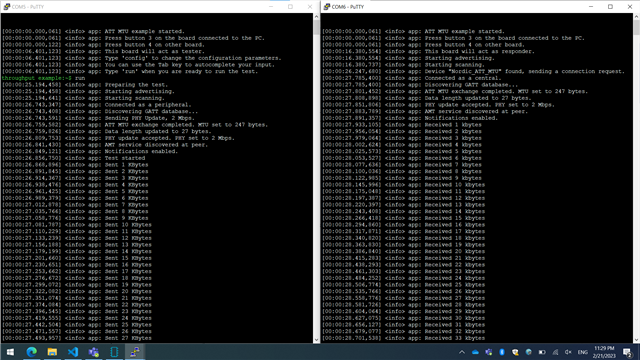
Task: Click 'Connected as a peripheral.' line
Action: pyautogui.click(x=96, y=105)
